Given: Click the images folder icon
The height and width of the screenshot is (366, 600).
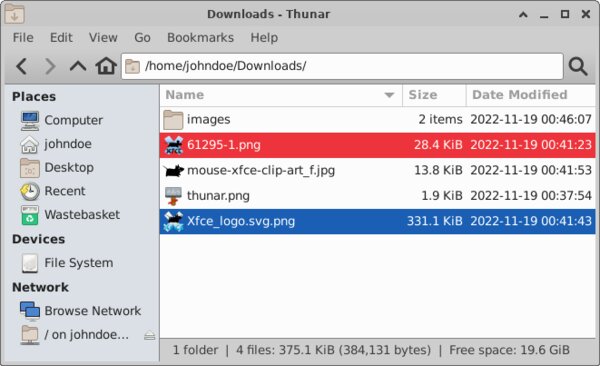Looking at the screenshot, I should coord(173,120).
